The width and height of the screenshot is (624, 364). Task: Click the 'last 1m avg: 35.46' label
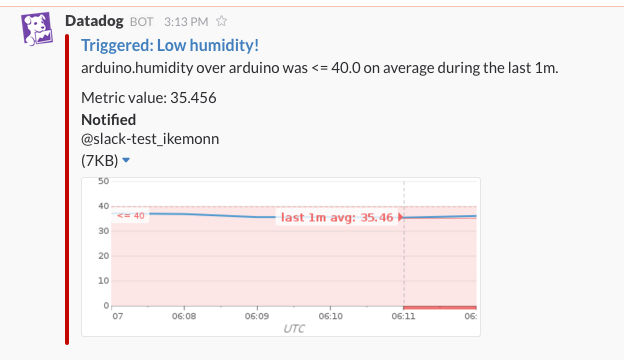(337, 218)
